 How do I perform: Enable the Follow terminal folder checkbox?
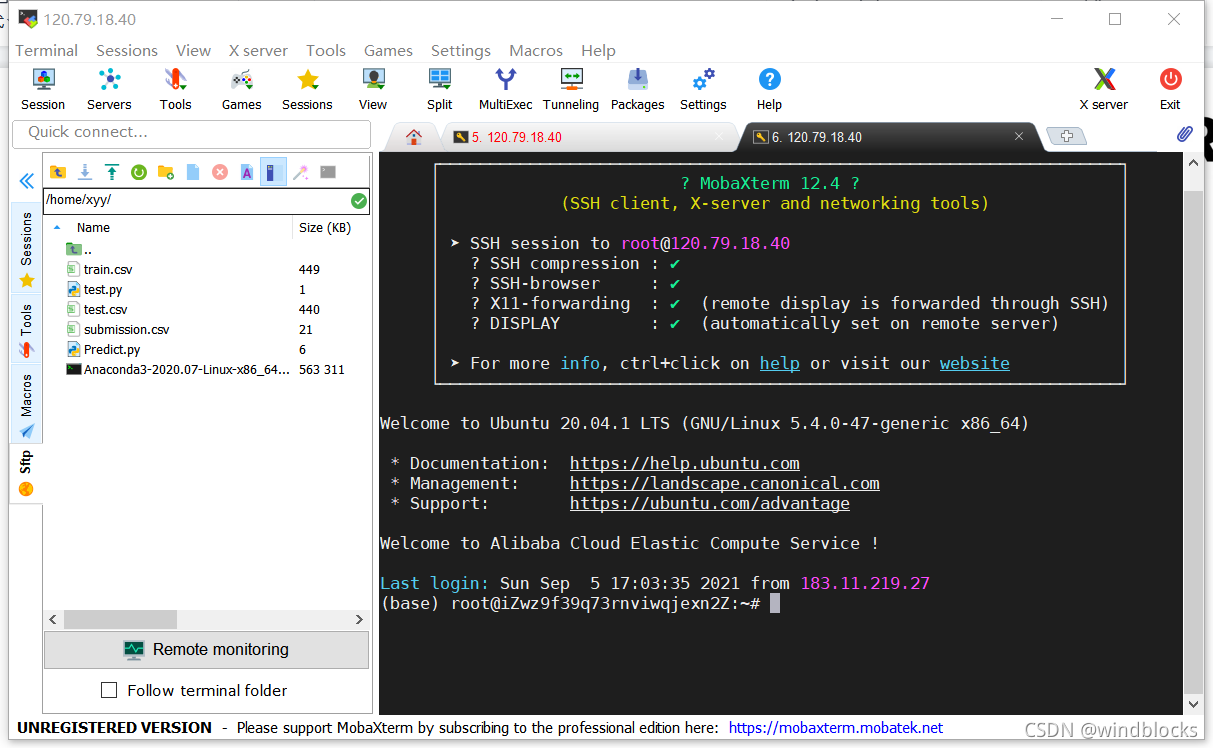click(x=110, y=690)
